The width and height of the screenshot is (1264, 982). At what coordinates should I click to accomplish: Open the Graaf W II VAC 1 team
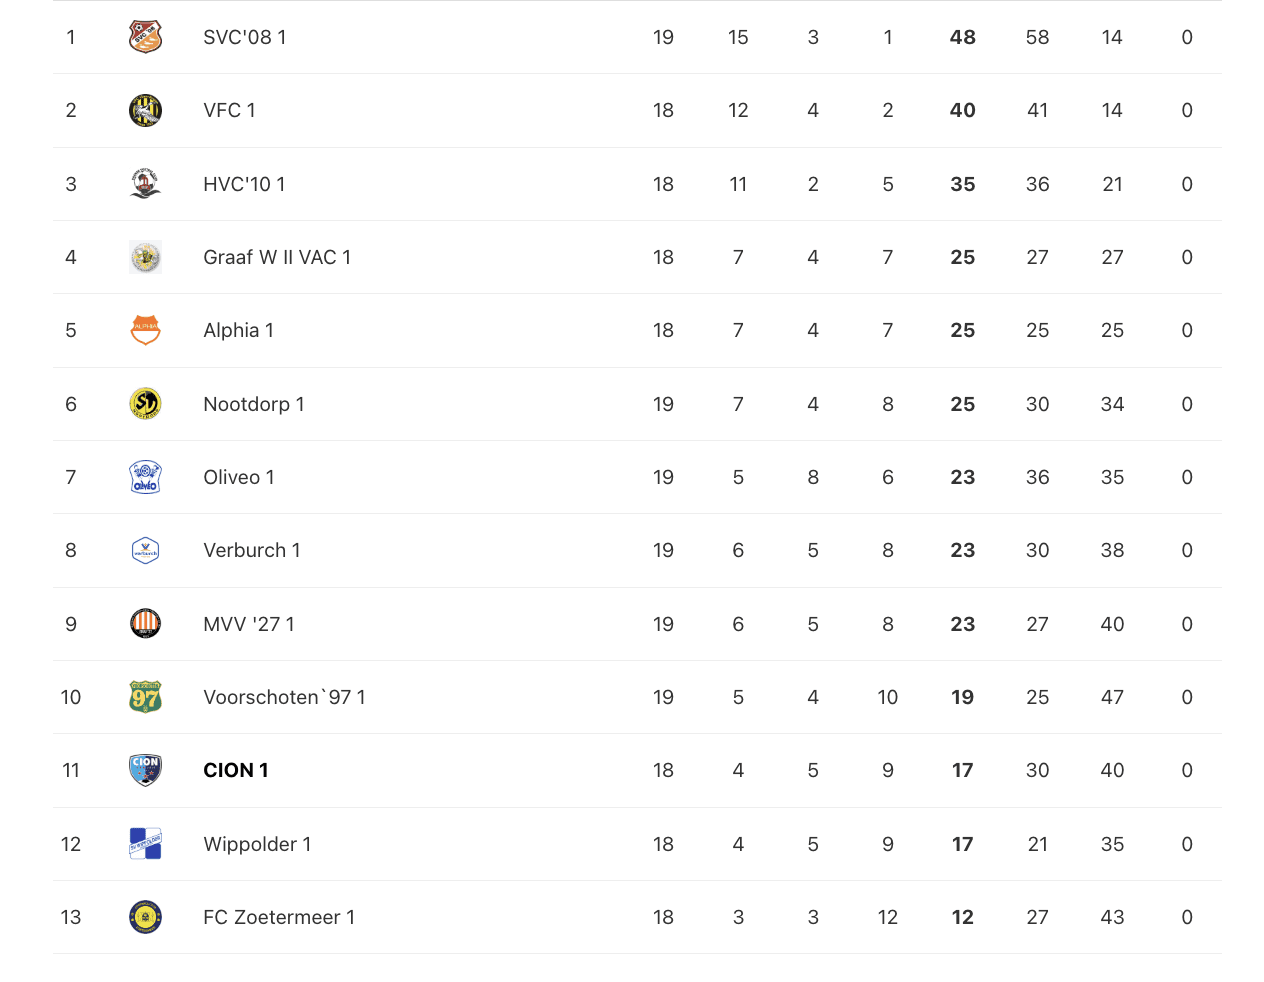pyautogui.click(x=277, y=257)
